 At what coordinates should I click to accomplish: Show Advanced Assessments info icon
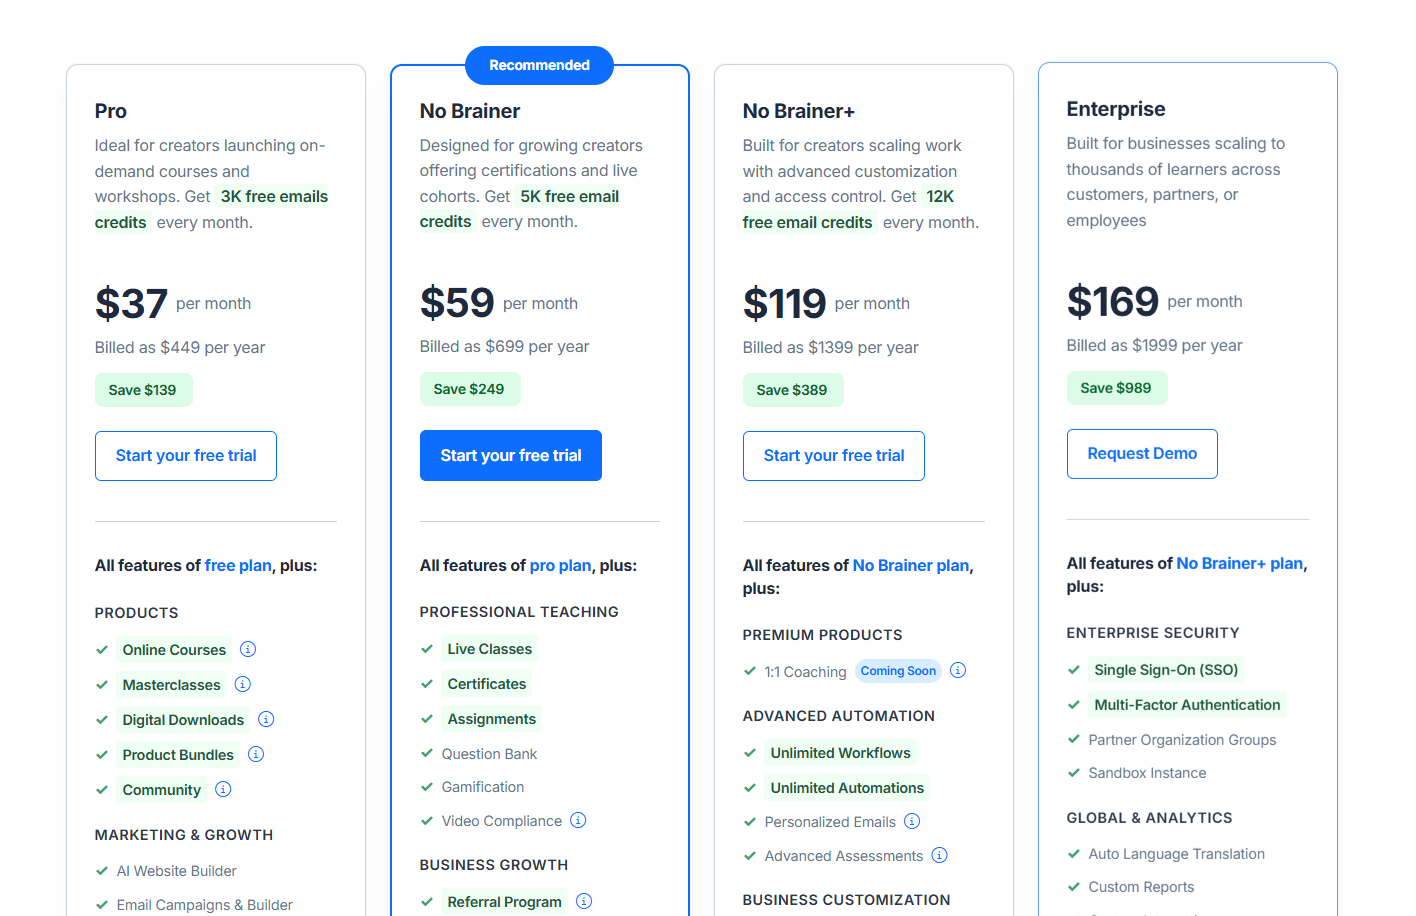939,855
